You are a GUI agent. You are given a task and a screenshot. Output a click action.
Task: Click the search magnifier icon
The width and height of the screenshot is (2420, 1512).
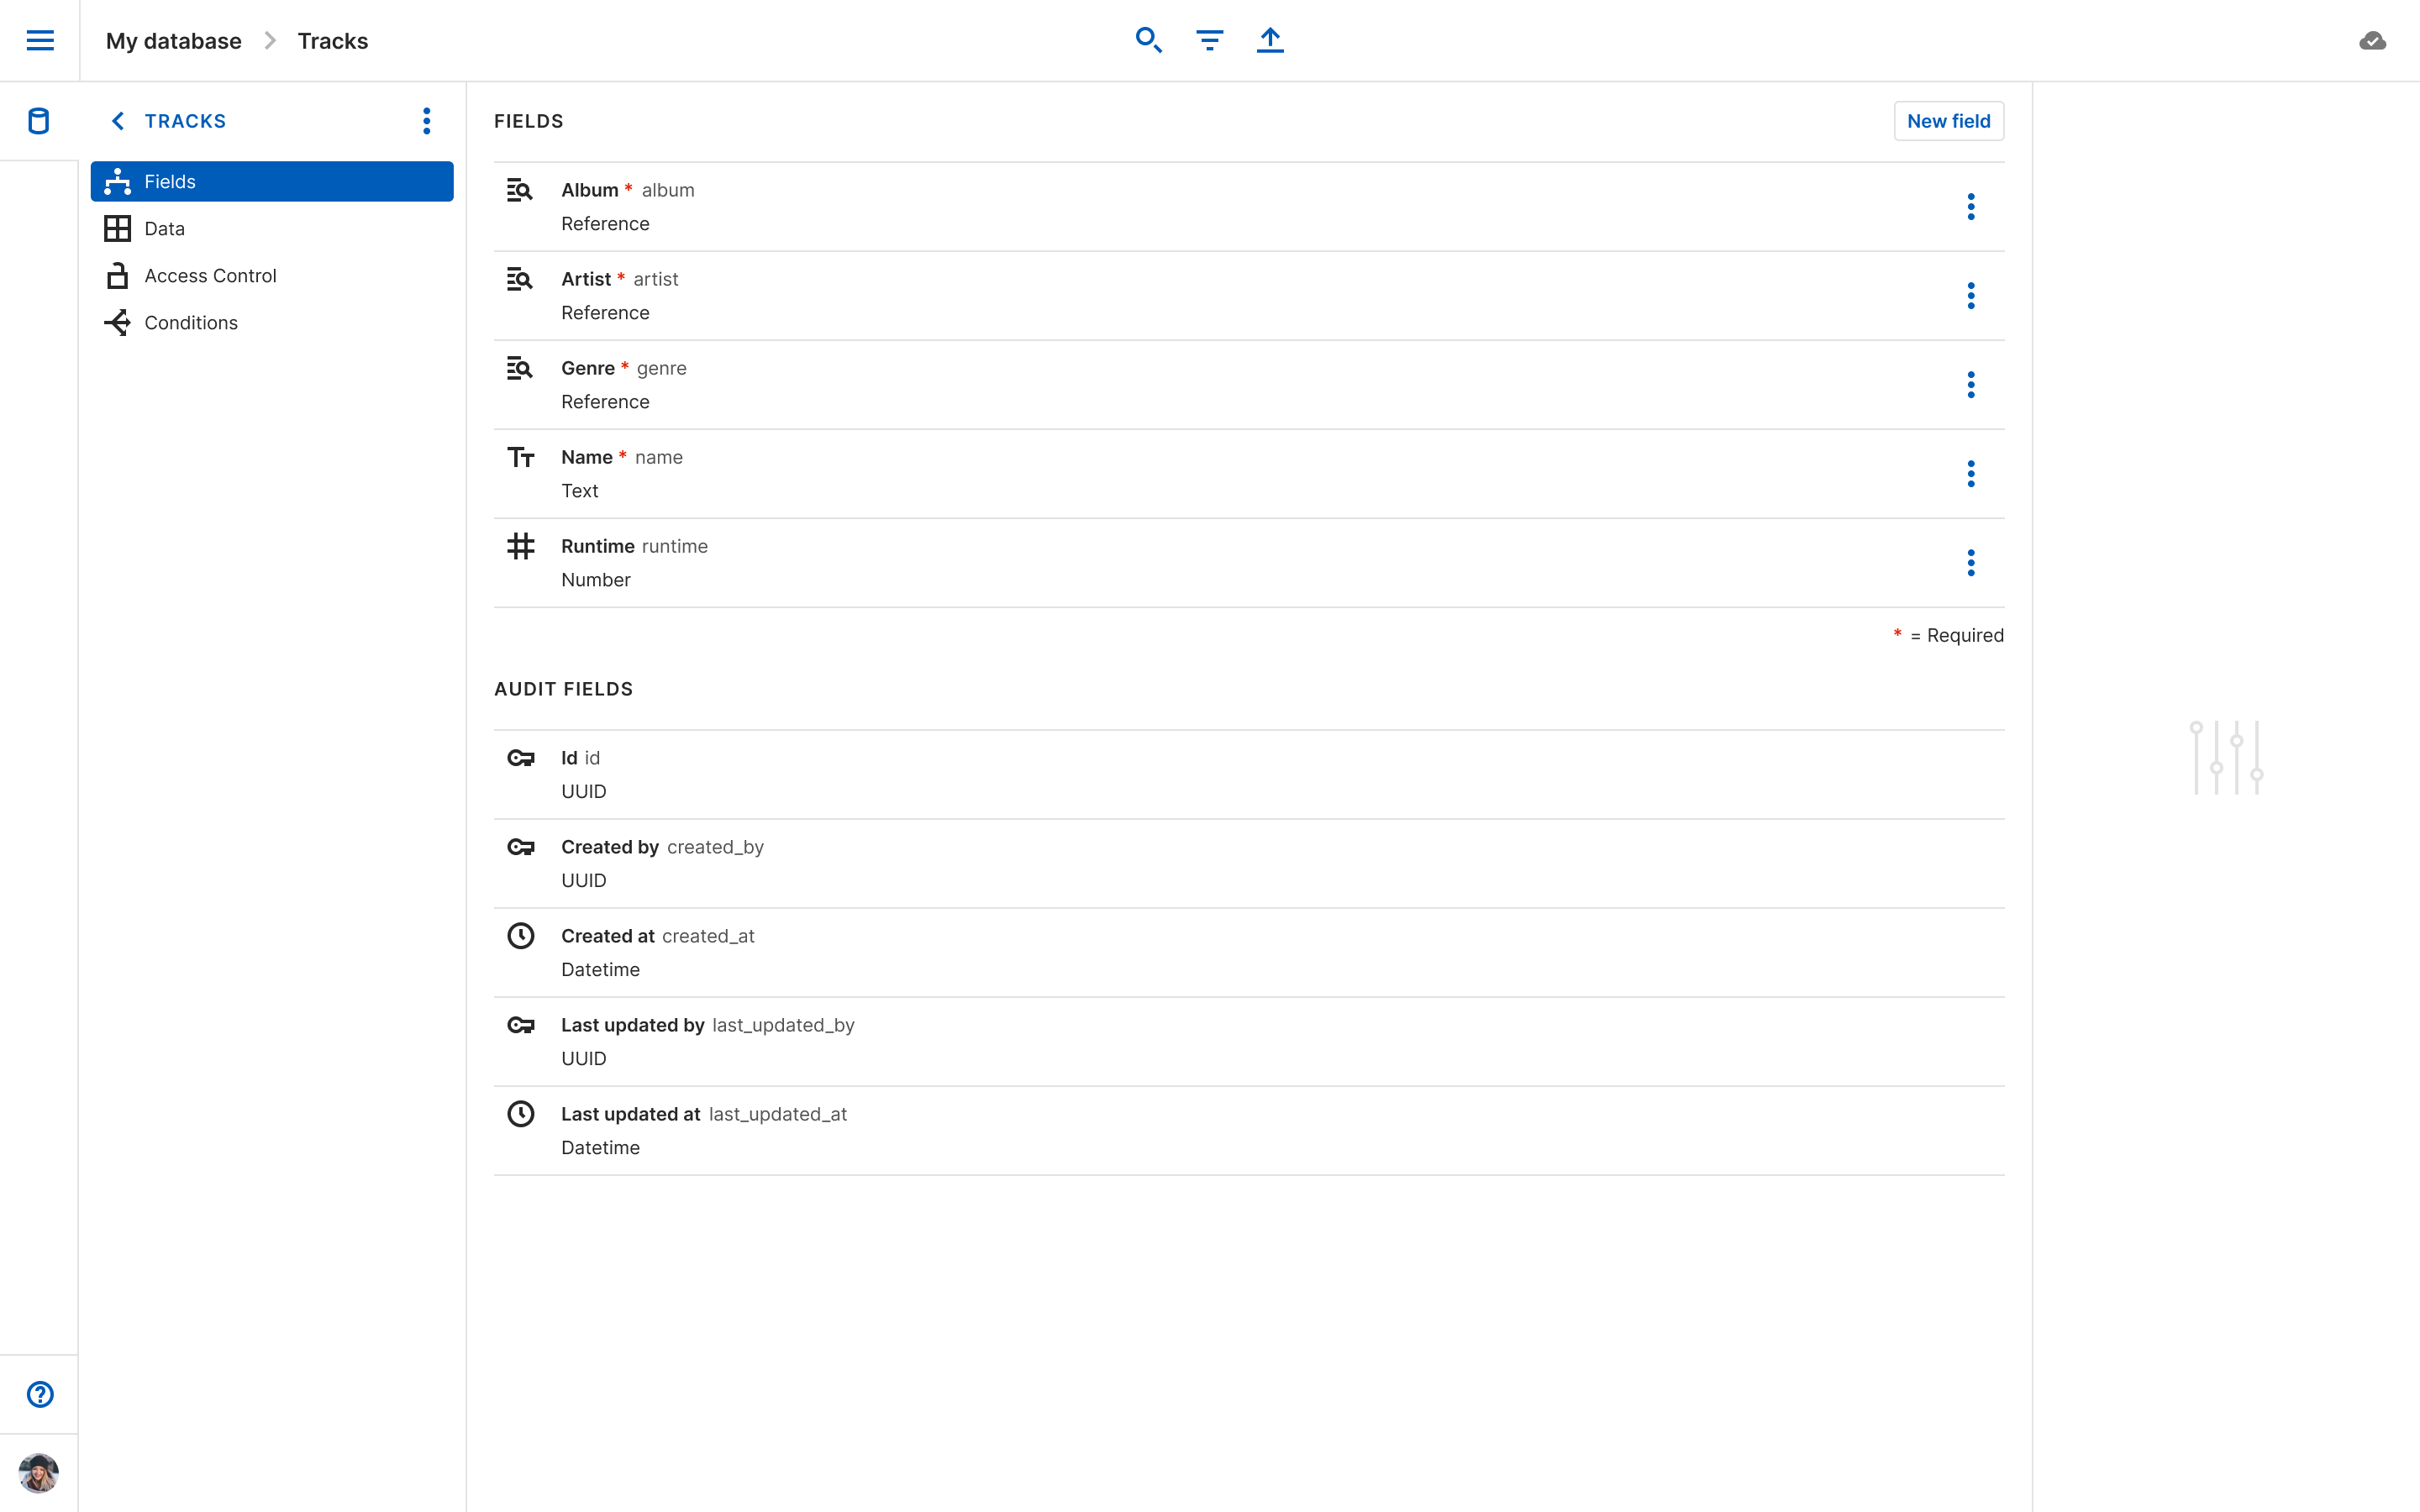(x=1148, y=40)
